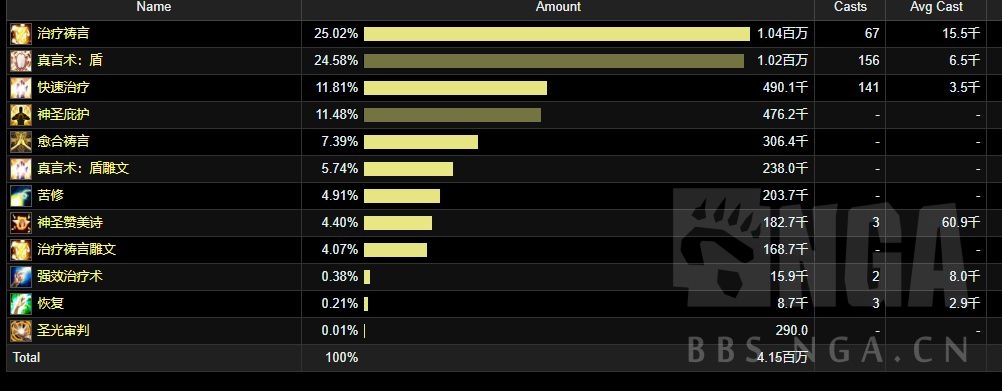Click the 真言术：盾 spell icon

click(20, 61)
